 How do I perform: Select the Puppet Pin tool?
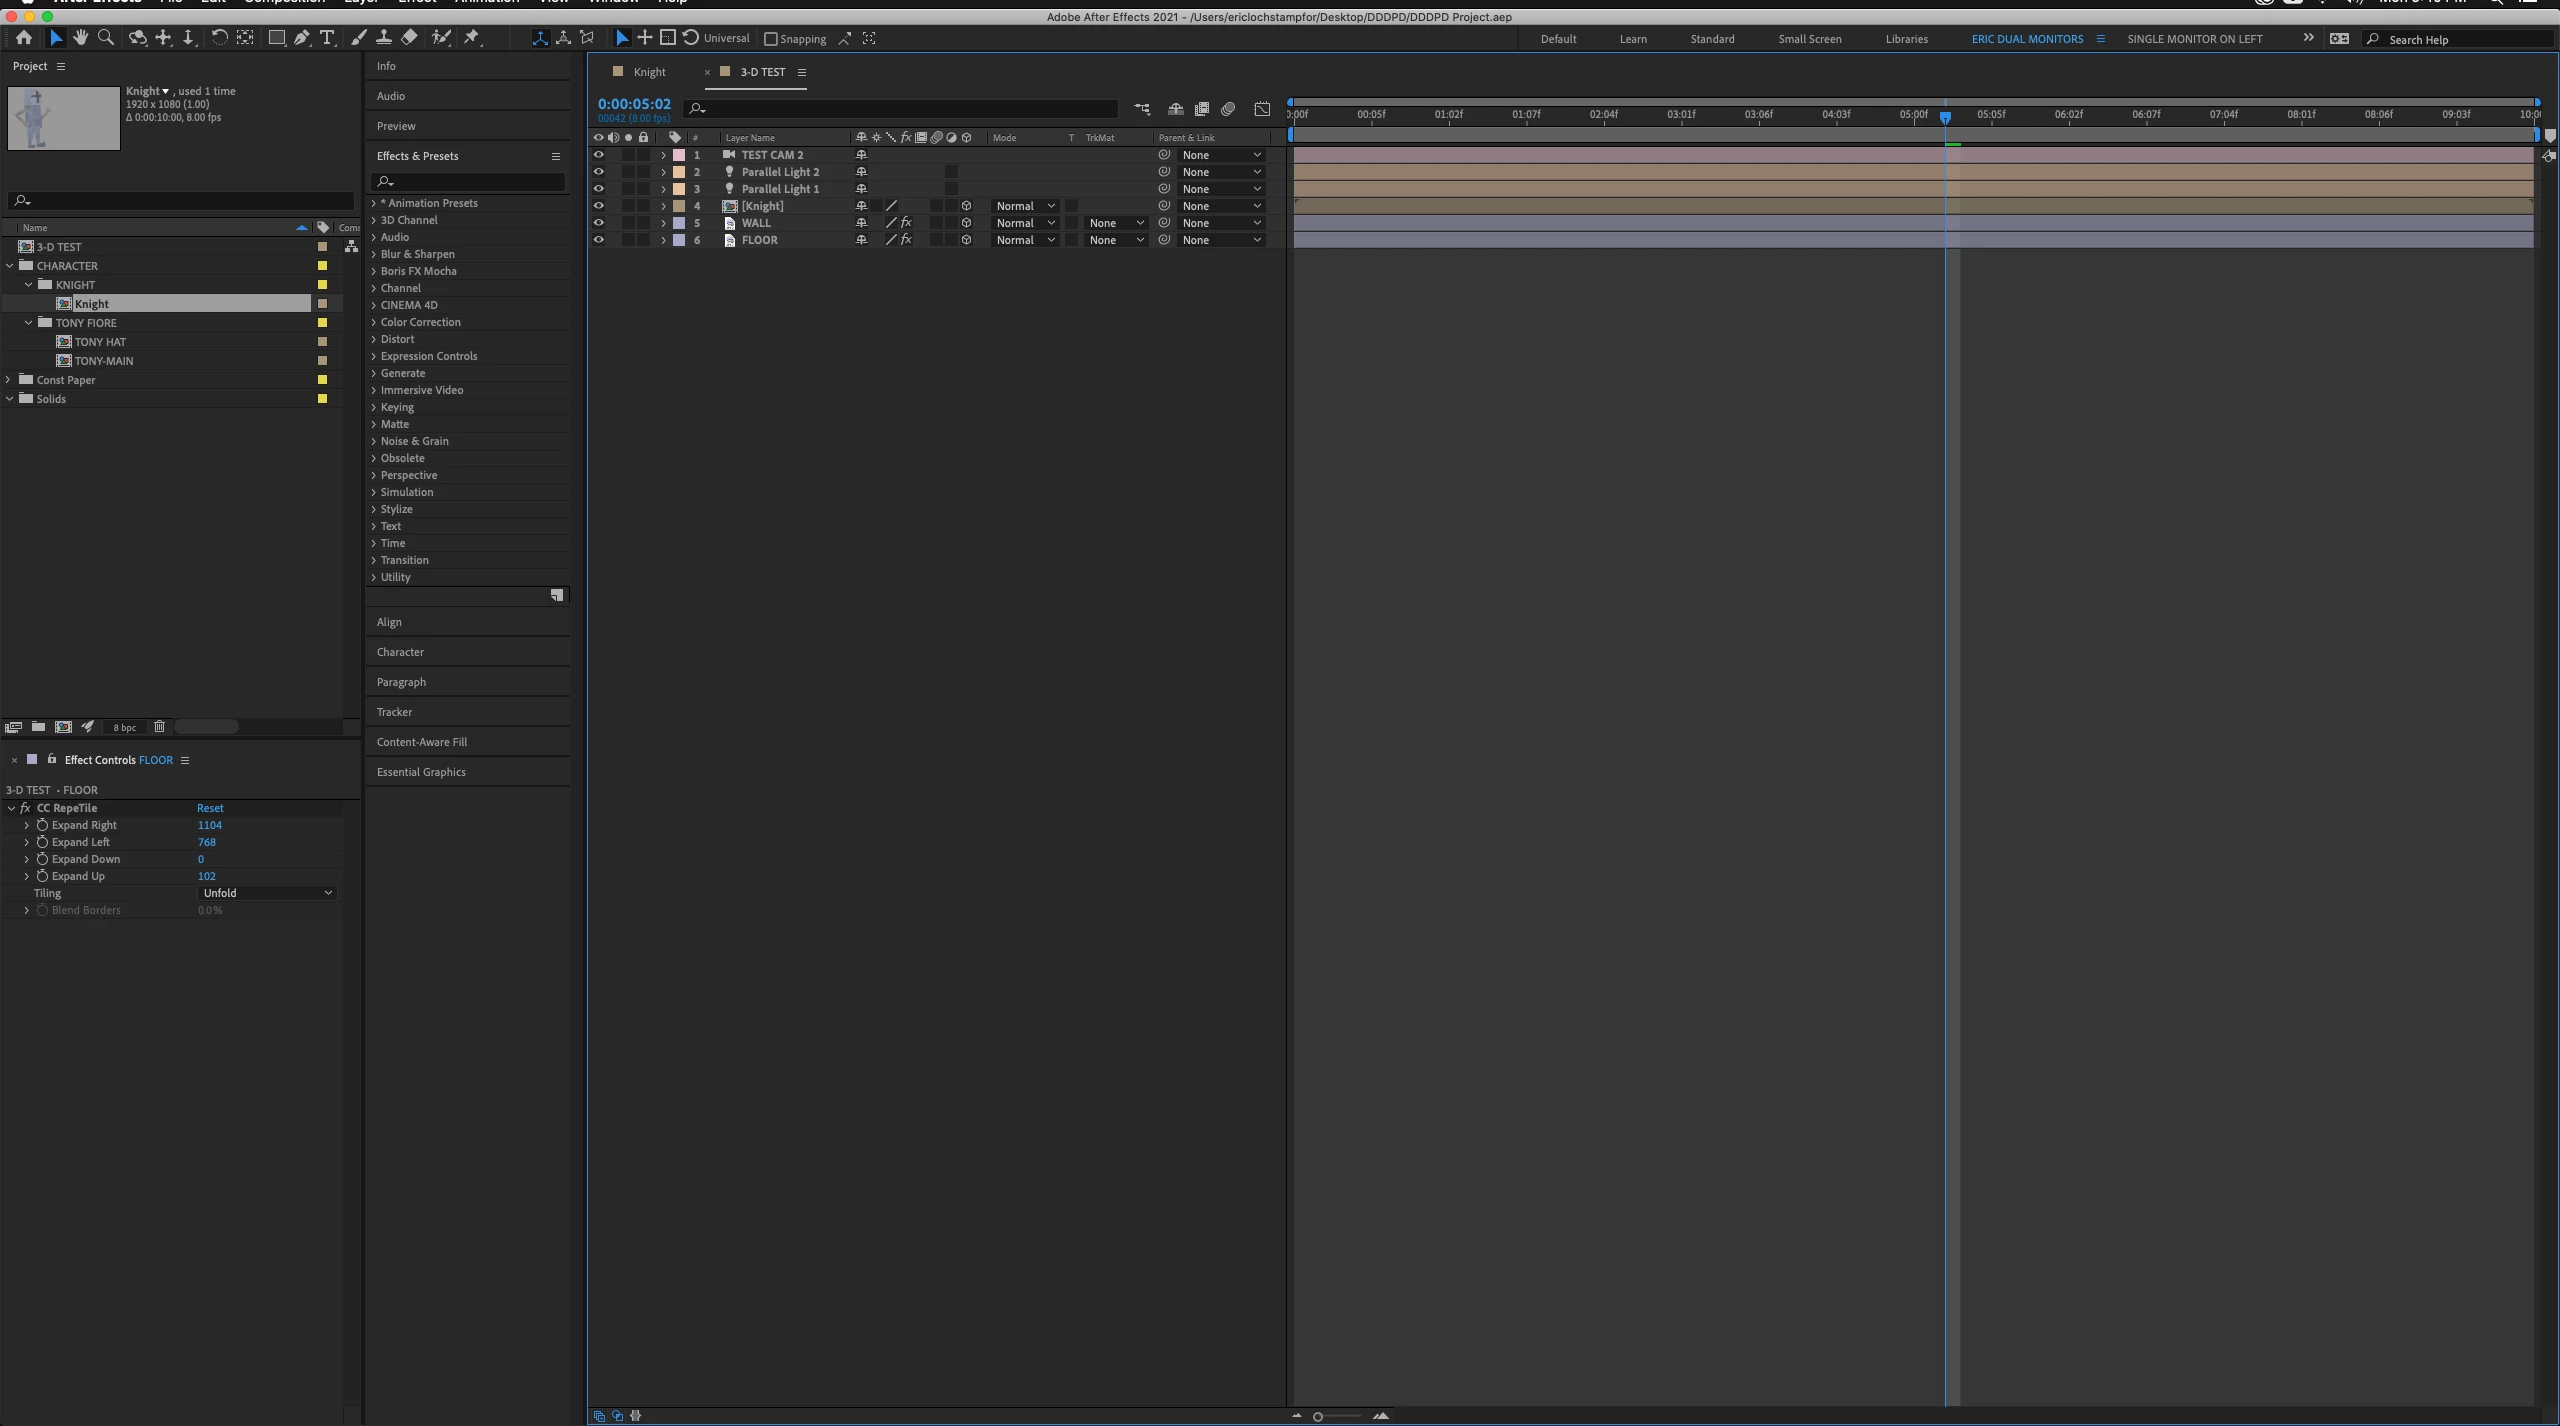point(472,38)
